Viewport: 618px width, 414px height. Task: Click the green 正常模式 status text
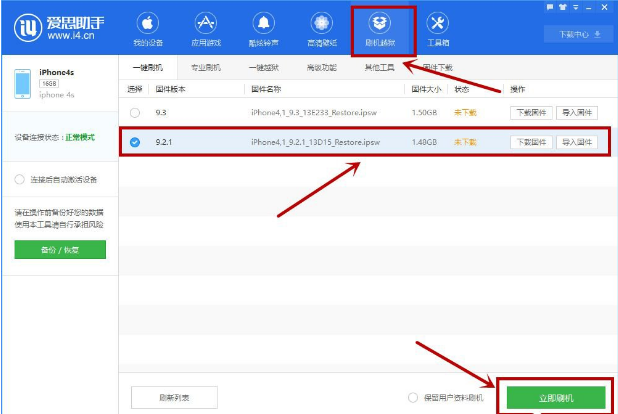point(80,137)
